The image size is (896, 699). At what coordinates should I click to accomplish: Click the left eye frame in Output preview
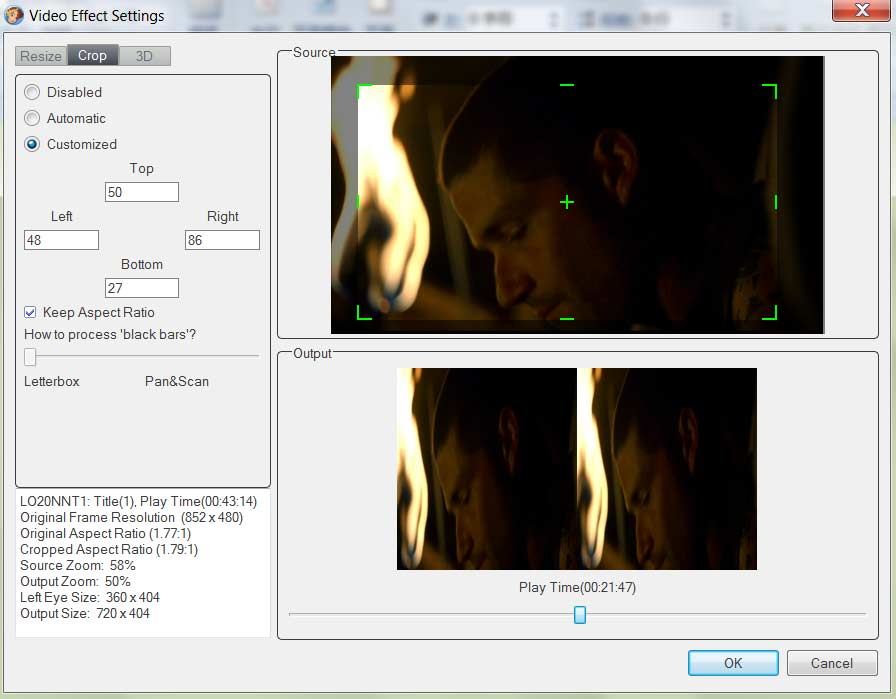[x=487, y=469]
